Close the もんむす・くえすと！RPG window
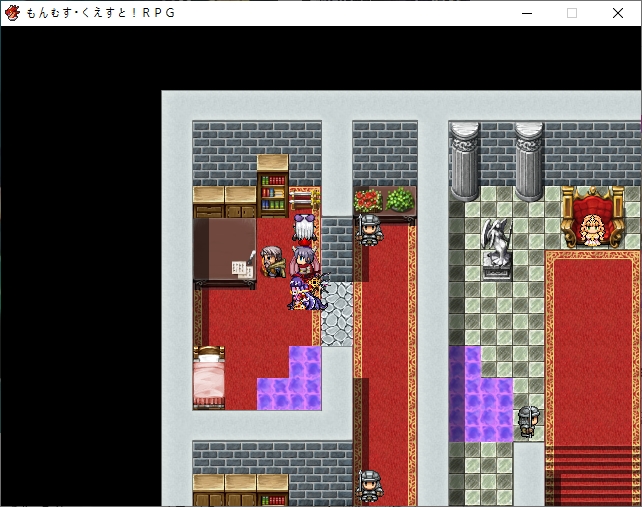 (617, 13)
